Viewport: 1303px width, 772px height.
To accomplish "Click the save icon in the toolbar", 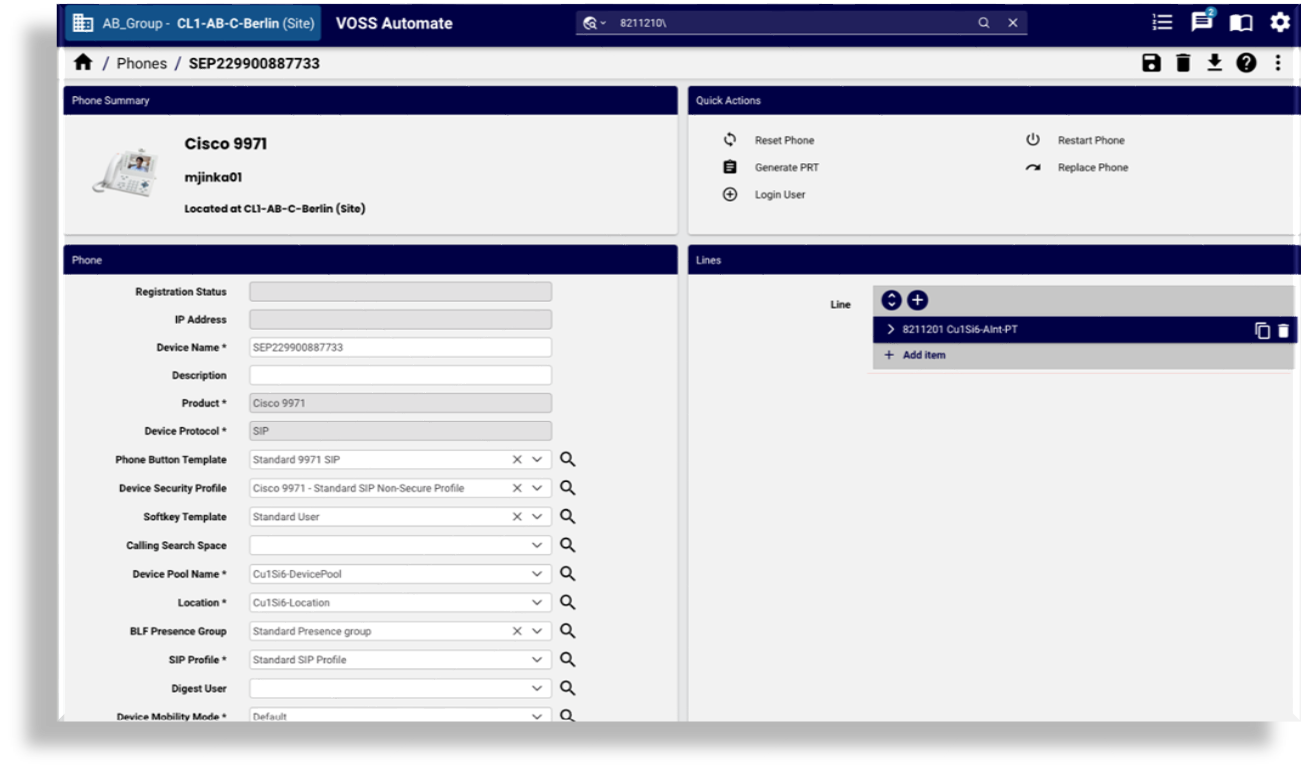I will click(x=1151, y=63).
